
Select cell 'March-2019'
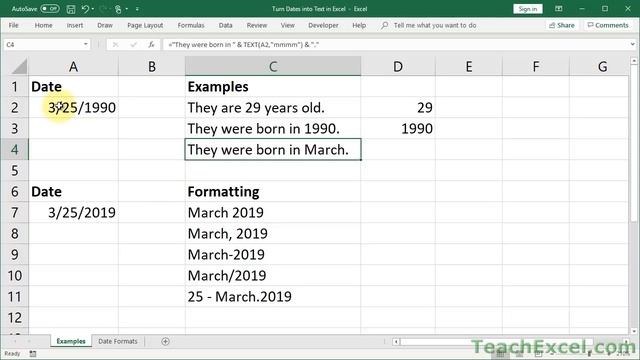point(273,255)
